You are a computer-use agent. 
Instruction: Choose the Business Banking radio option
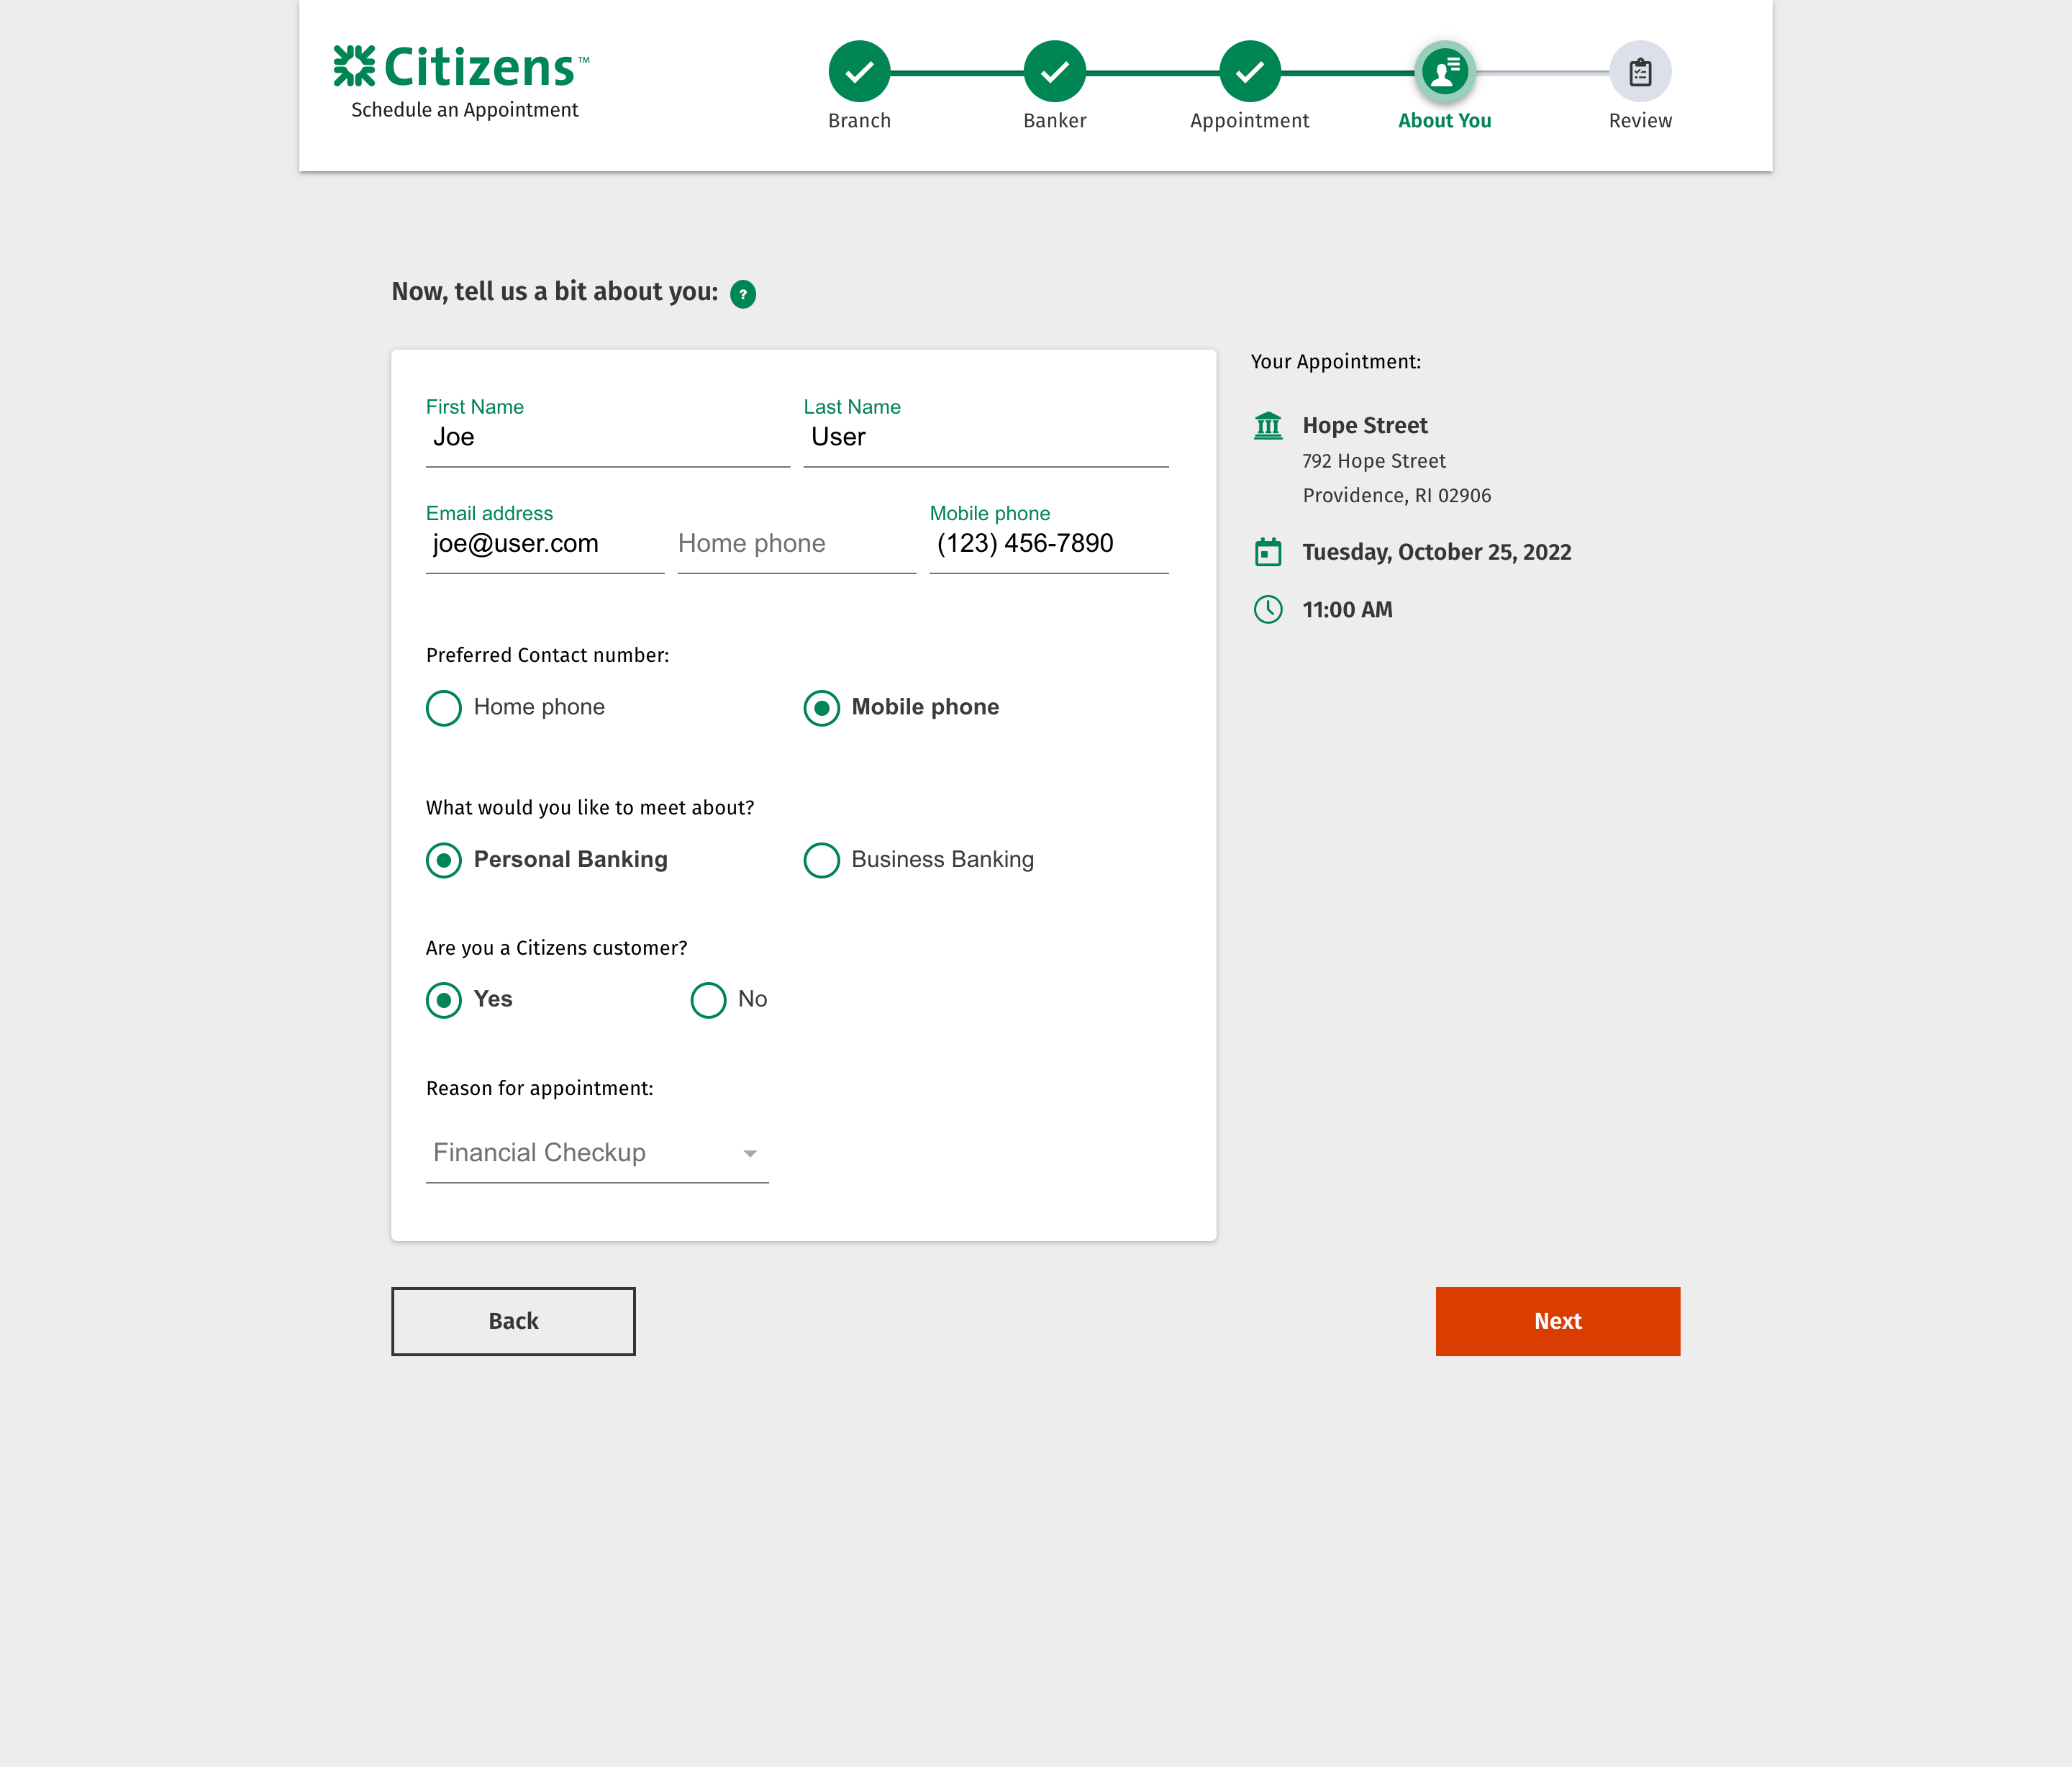pos(821,860)
